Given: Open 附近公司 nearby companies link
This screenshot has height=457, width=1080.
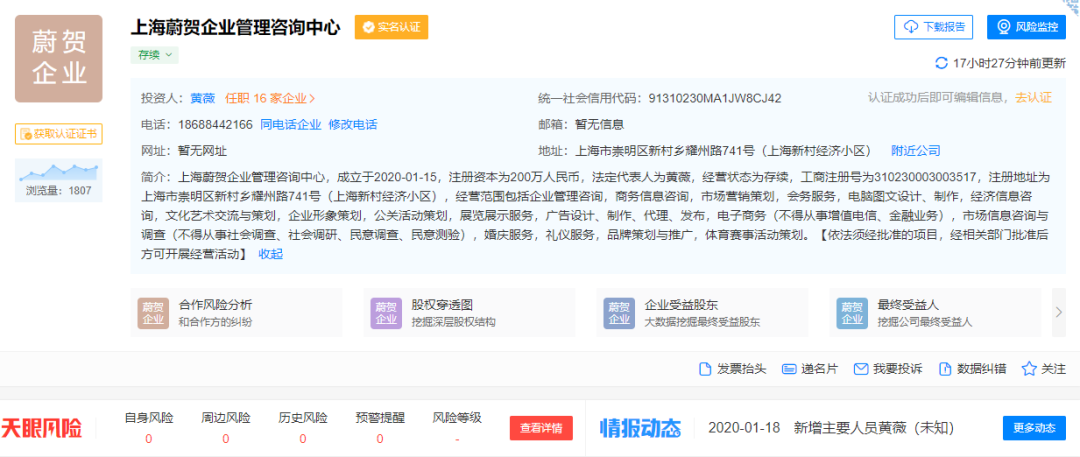Looking at the screenshot, I should pos(915,151).
